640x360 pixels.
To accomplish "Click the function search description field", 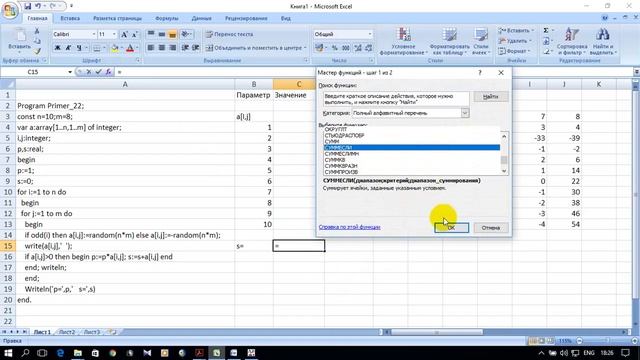I will [x=396, y=99].
